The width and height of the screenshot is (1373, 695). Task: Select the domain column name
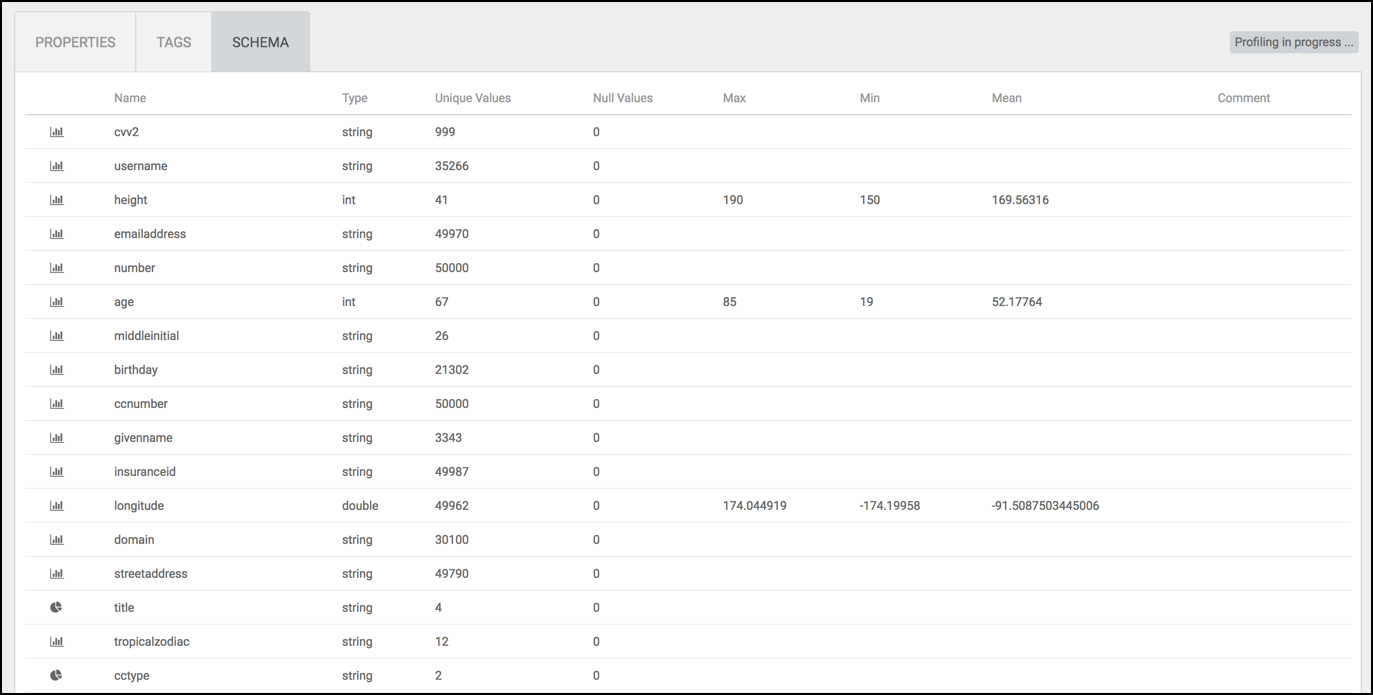[x=134, y=540]
